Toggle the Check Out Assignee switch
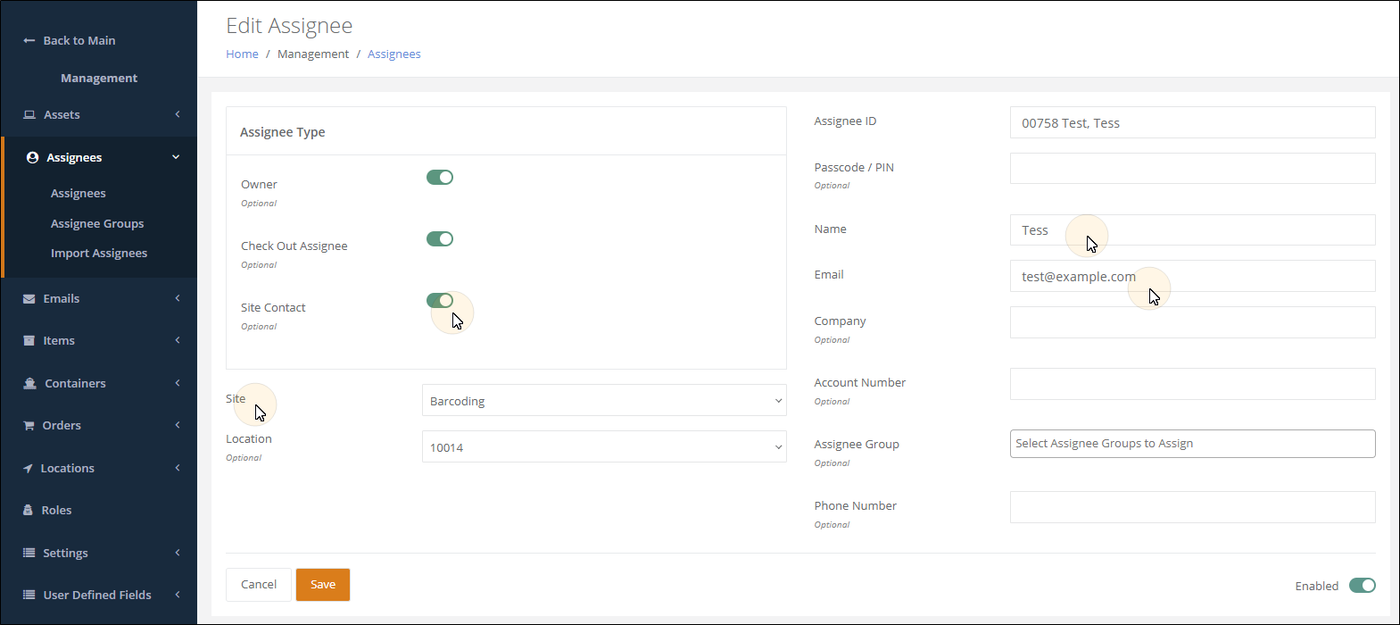The height and width of the screenshot is (625, 1400). point(440,239)
